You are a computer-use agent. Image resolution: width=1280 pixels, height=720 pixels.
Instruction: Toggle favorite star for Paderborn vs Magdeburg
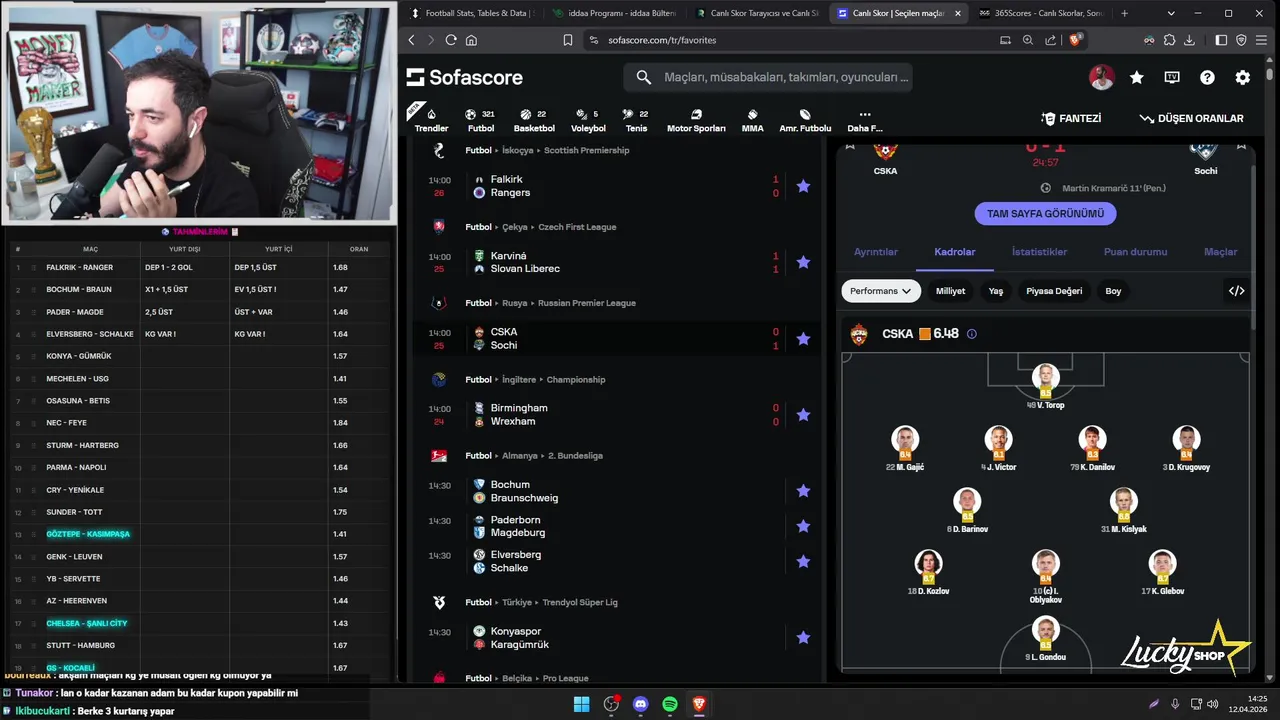(x=803, y=526)
